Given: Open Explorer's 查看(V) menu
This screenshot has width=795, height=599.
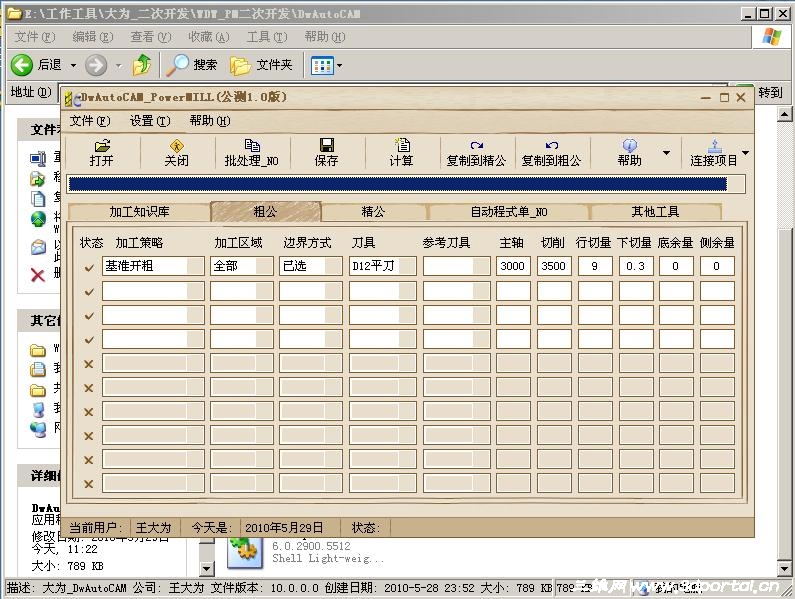Looking at the screenshot, I should click(x=151, y=37).
